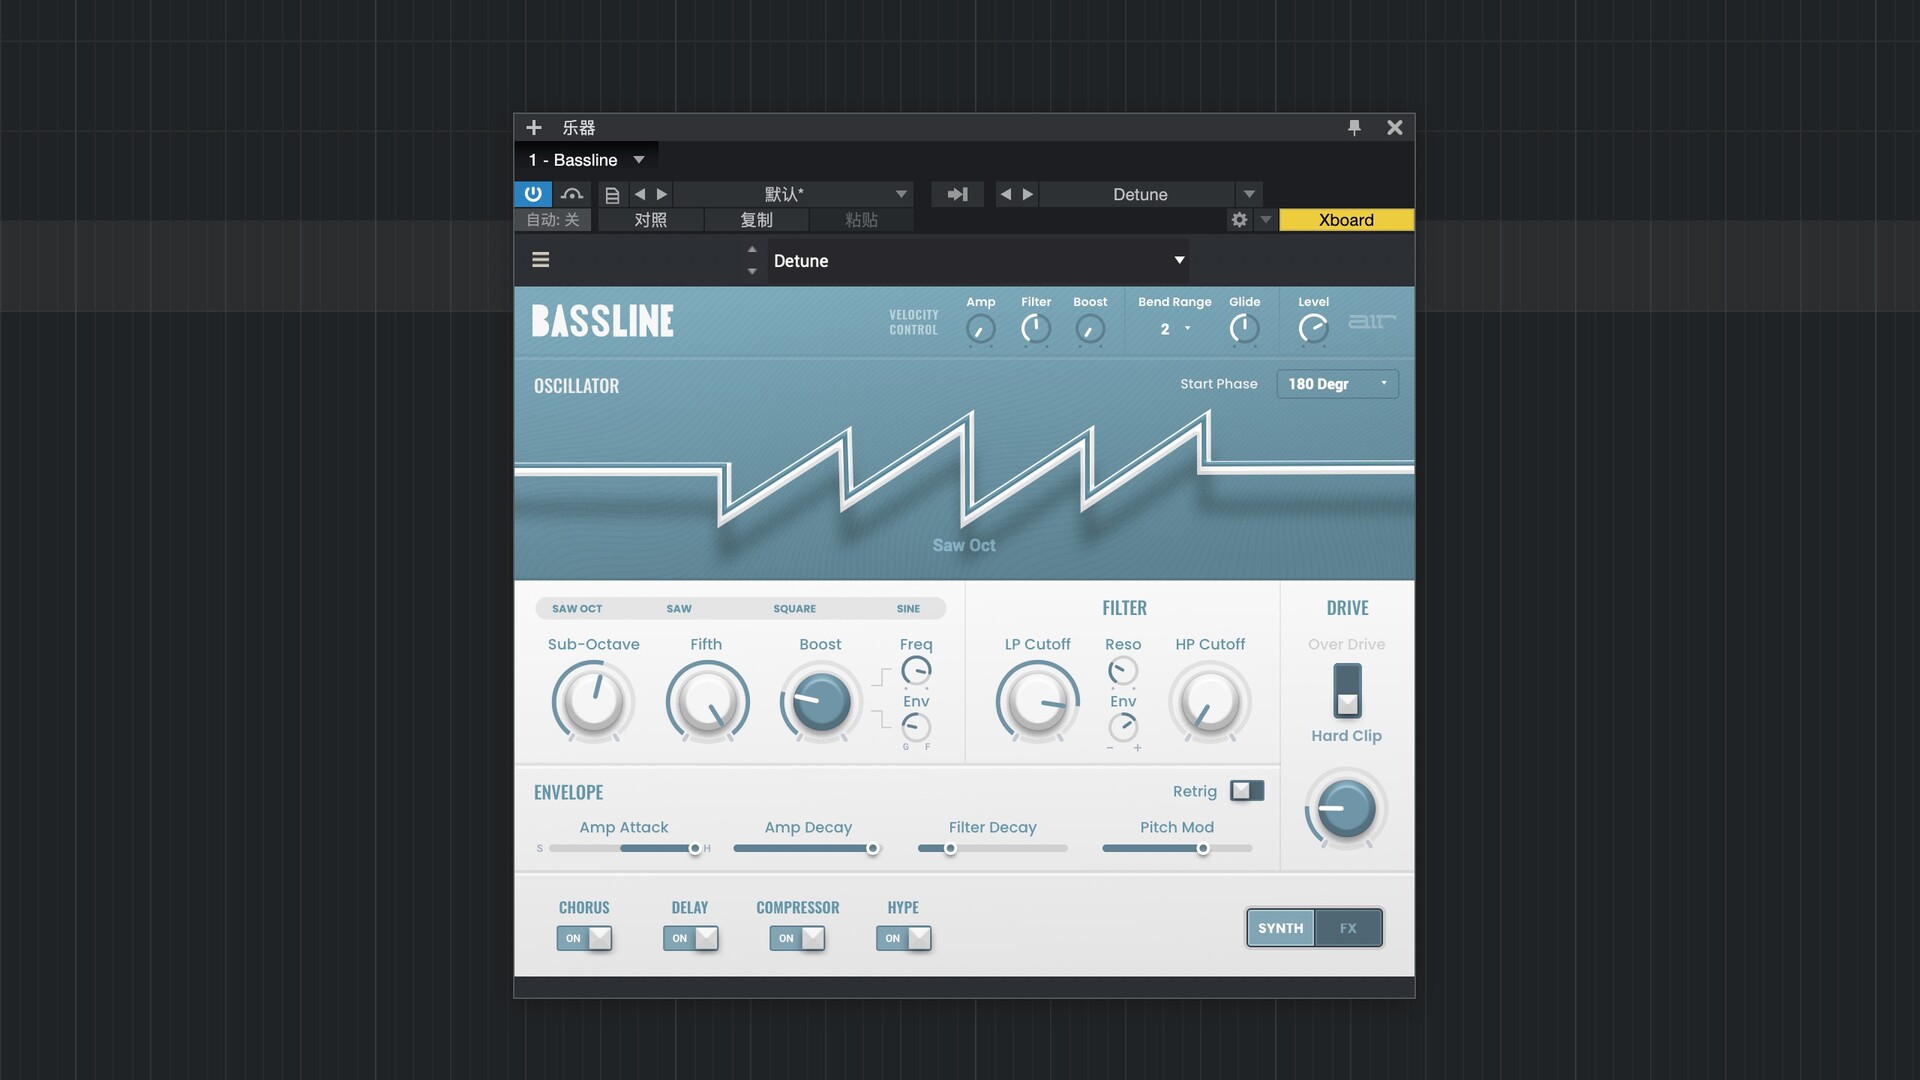Open the hamburger menu beside Detune preset
Screen dimensions: 1920x1080
(541, 260)
